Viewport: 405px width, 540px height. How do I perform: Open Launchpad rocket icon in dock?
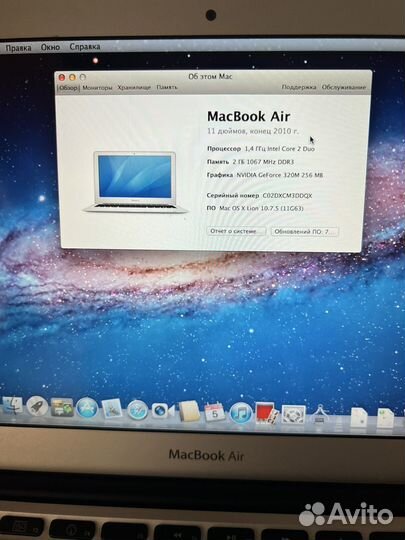point(37,406)
